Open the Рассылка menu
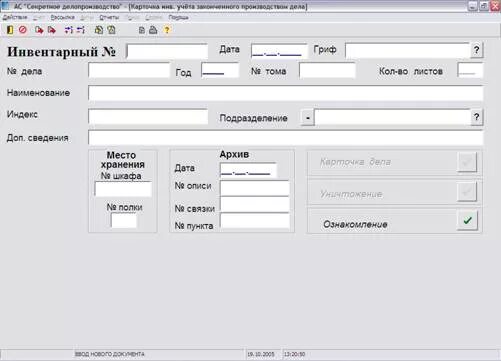501x361 pixels. pyautogui.click(x=62, y=17)
